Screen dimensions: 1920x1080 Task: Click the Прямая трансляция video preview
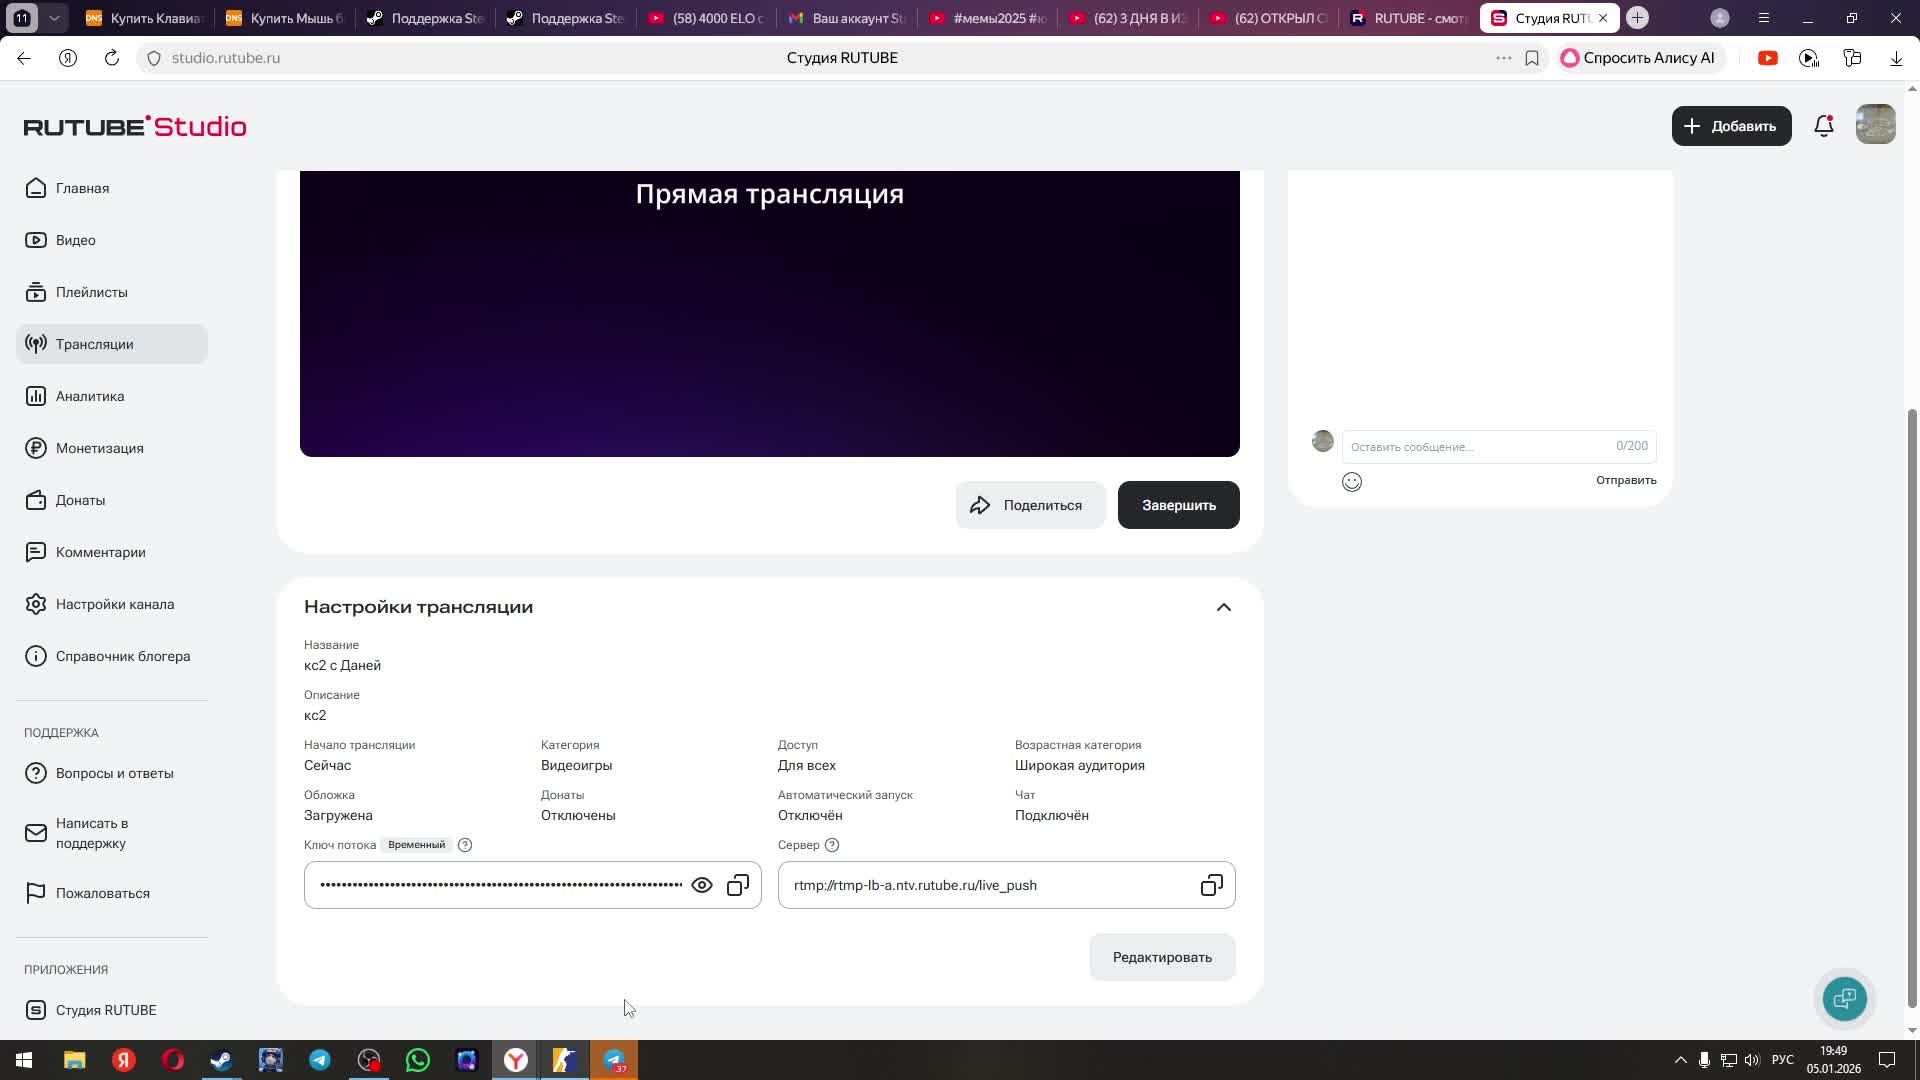pos(770,314)
